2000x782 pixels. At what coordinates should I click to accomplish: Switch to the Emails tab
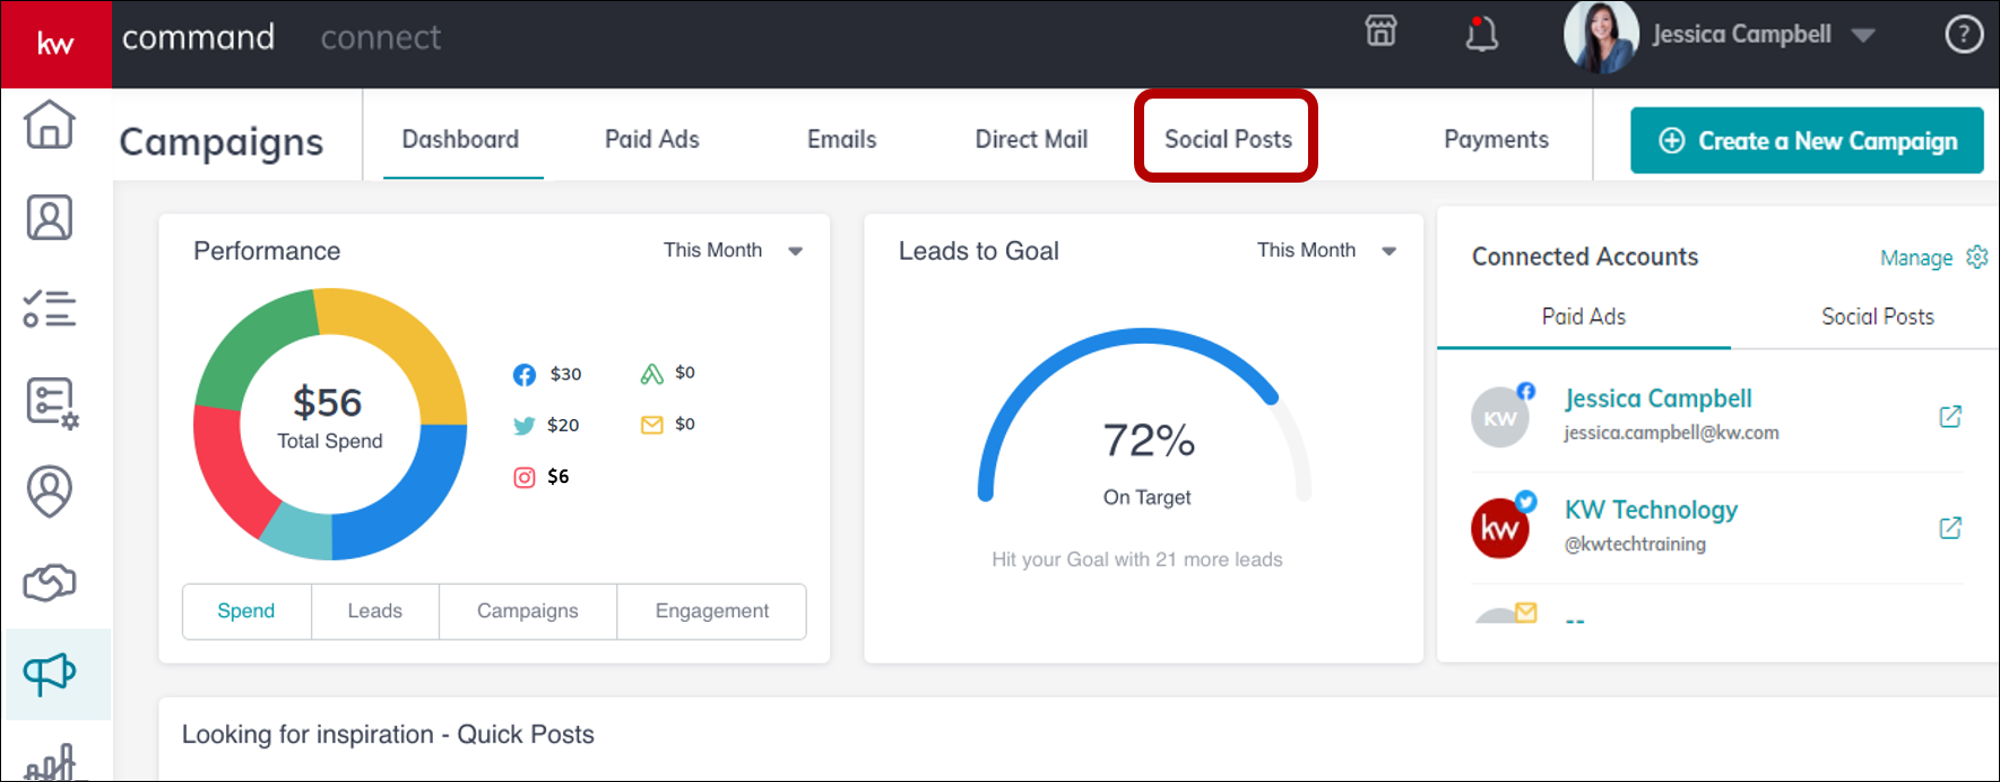(x=842, y=139)
